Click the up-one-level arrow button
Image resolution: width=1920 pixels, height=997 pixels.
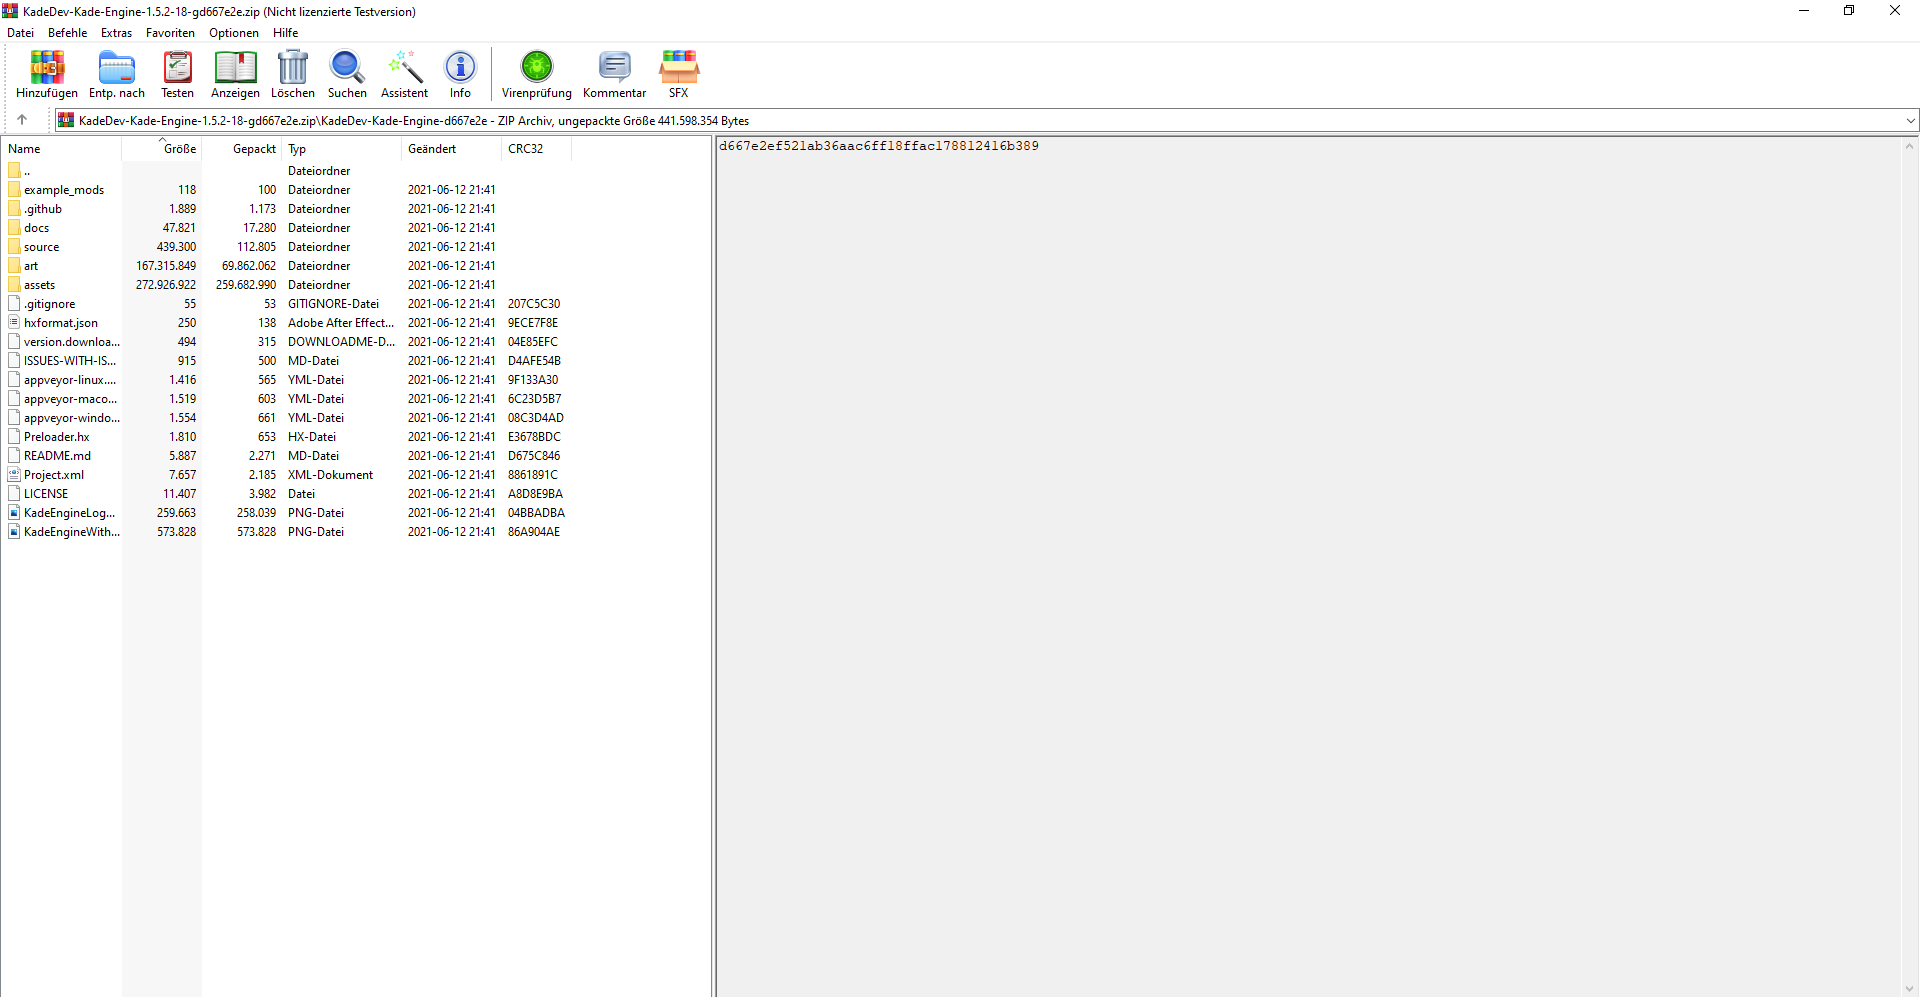click(x=22, y=120)
